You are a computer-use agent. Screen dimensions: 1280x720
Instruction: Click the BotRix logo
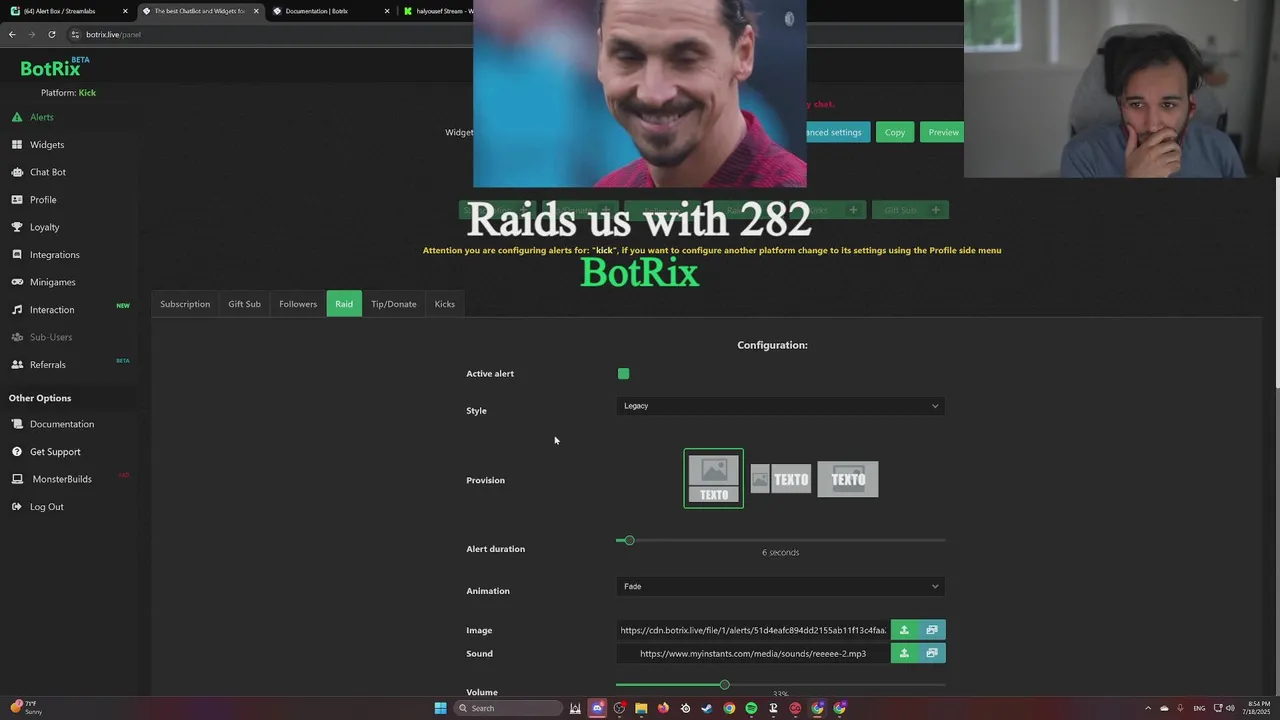(50, 69)
